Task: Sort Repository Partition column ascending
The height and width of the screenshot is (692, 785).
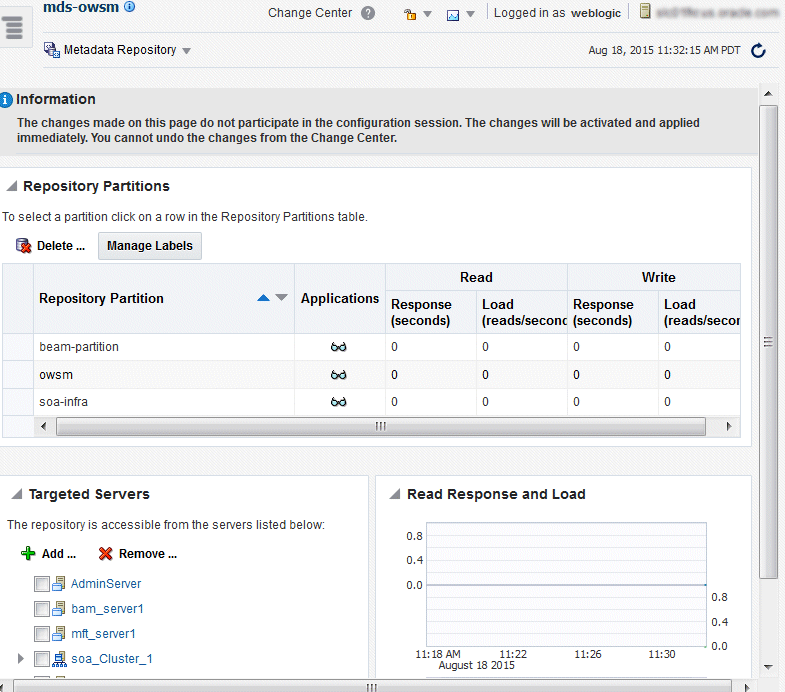Action: tap(263, 298)
